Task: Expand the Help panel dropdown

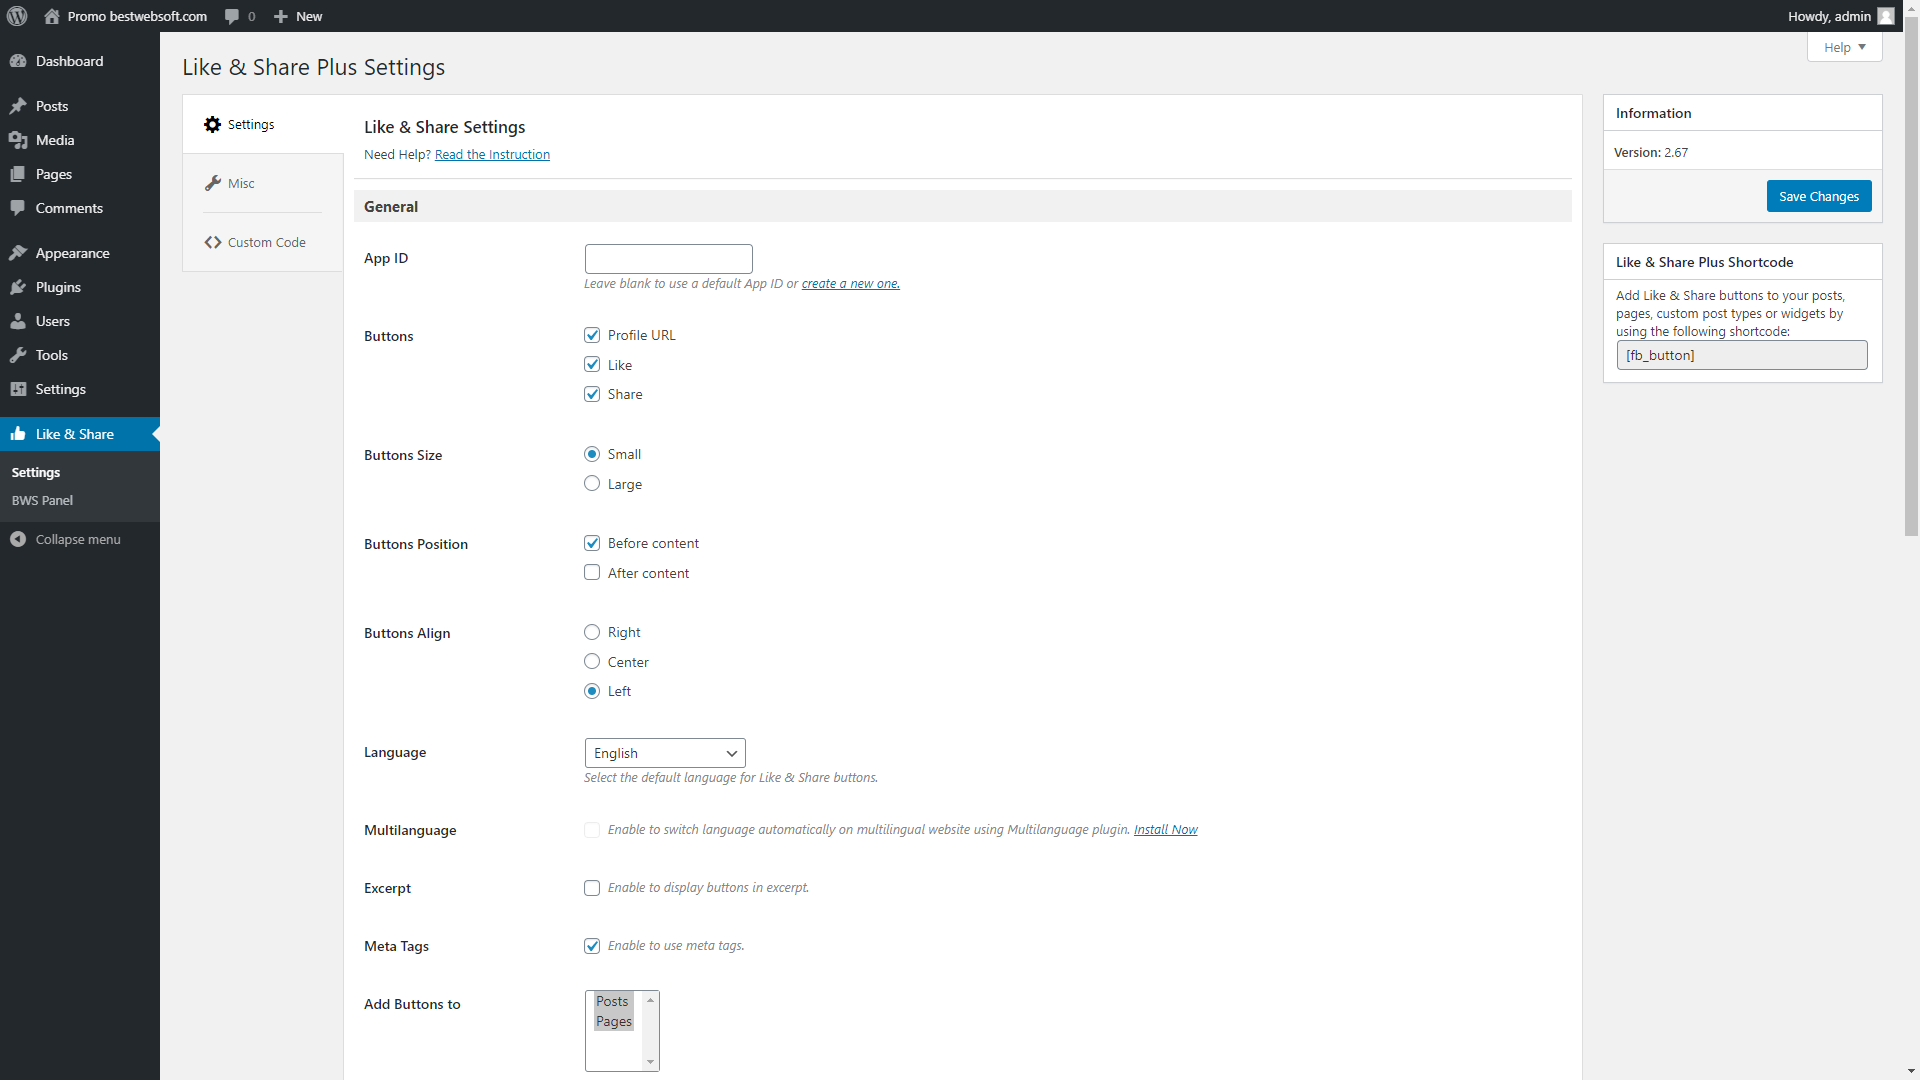Action: click(x=1844, y=47)
